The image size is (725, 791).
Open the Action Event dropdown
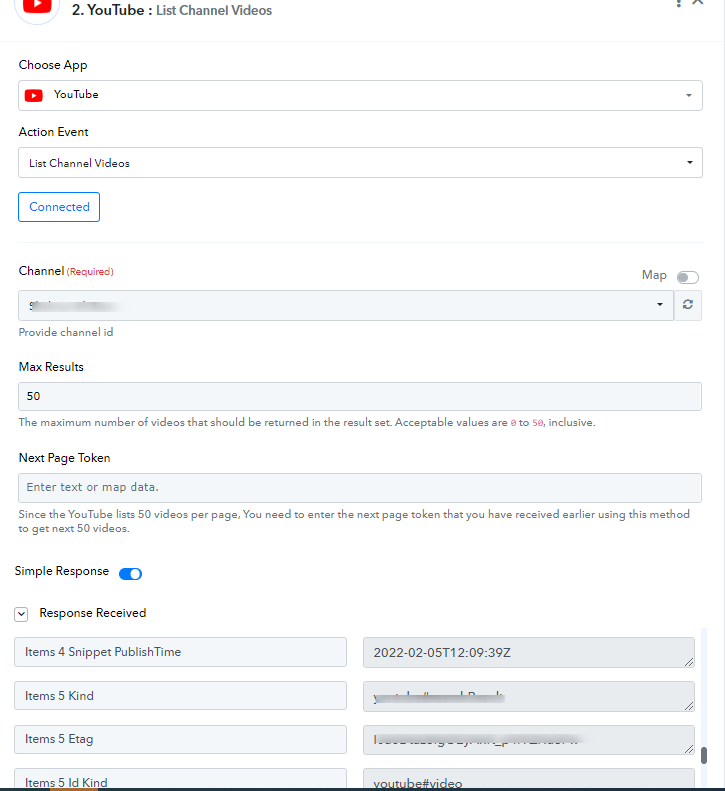tap(688, 163)
